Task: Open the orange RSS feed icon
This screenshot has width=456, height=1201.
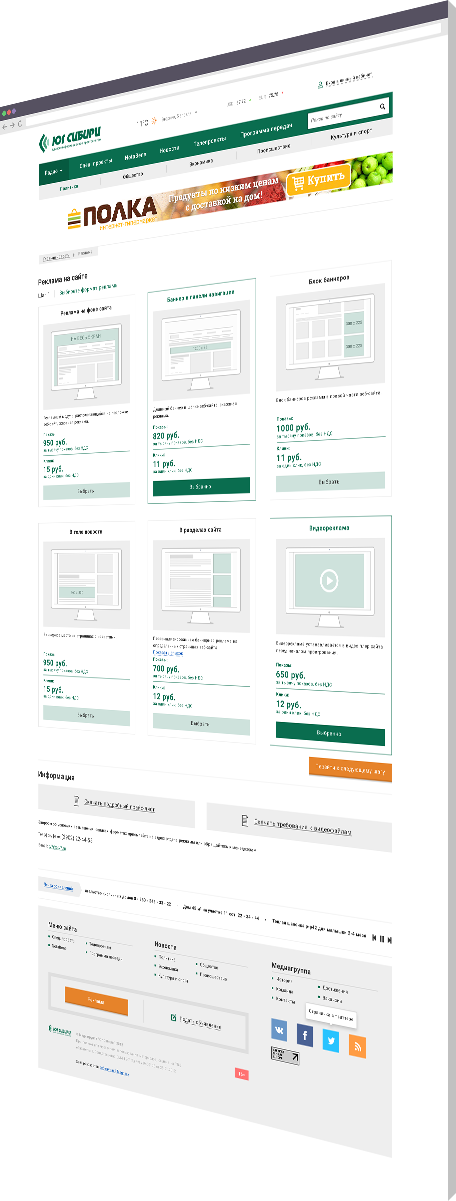Action: (357, 1047)
